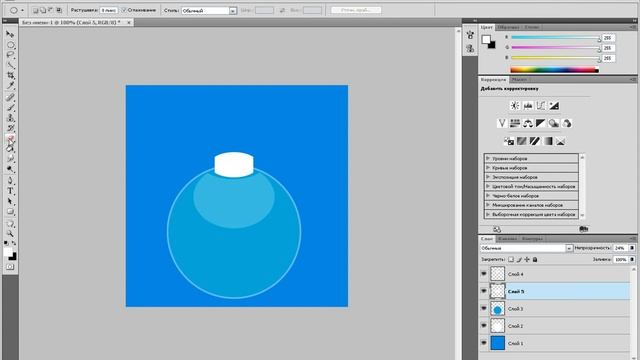640x360 pixels.
Task: Hide layer Слой 4 with its eye icon
Action: [x=484, y=274]
